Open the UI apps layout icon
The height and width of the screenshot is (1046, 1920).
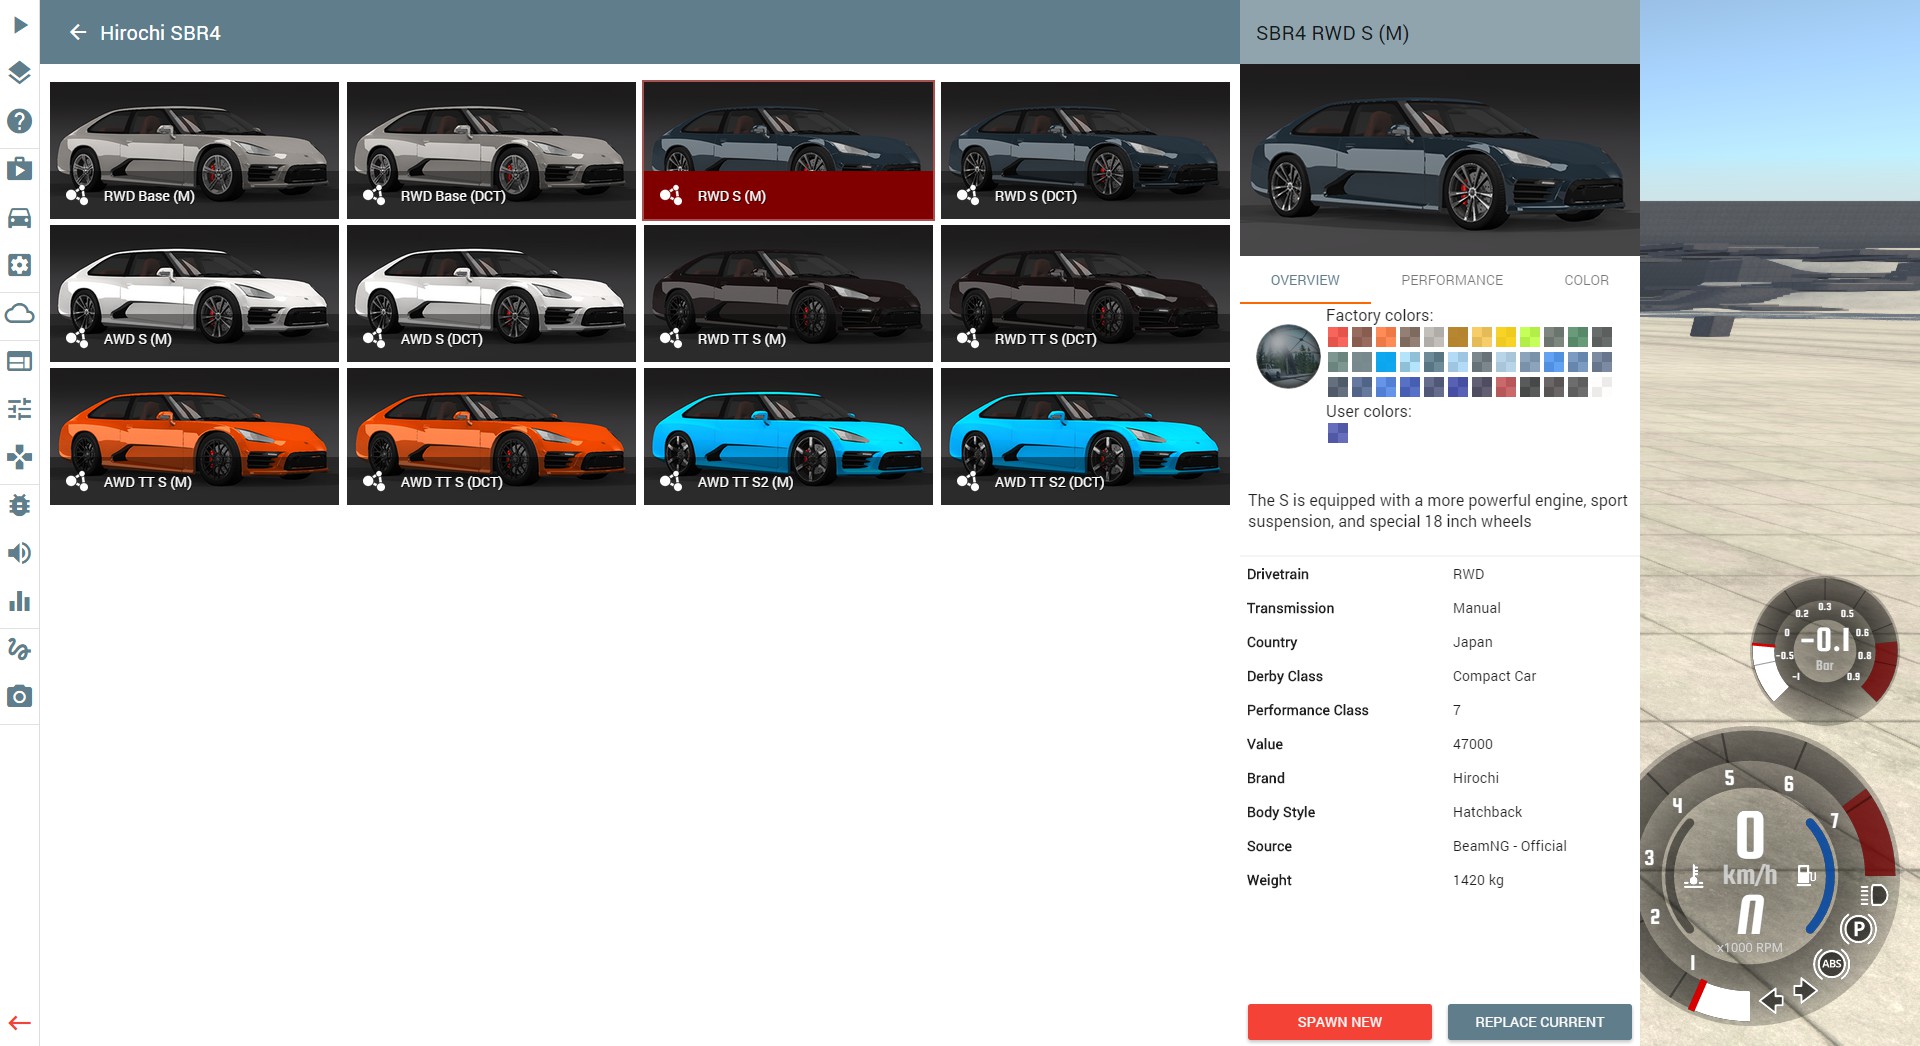[20, 361]
